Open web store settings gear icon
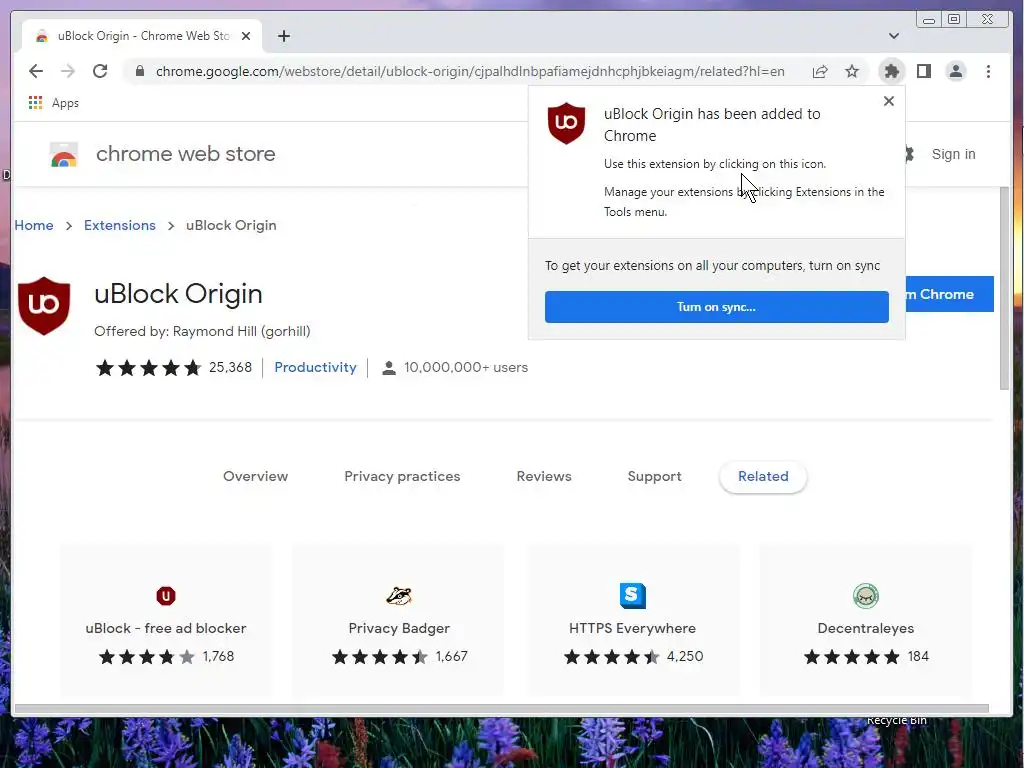 [909, 154]
